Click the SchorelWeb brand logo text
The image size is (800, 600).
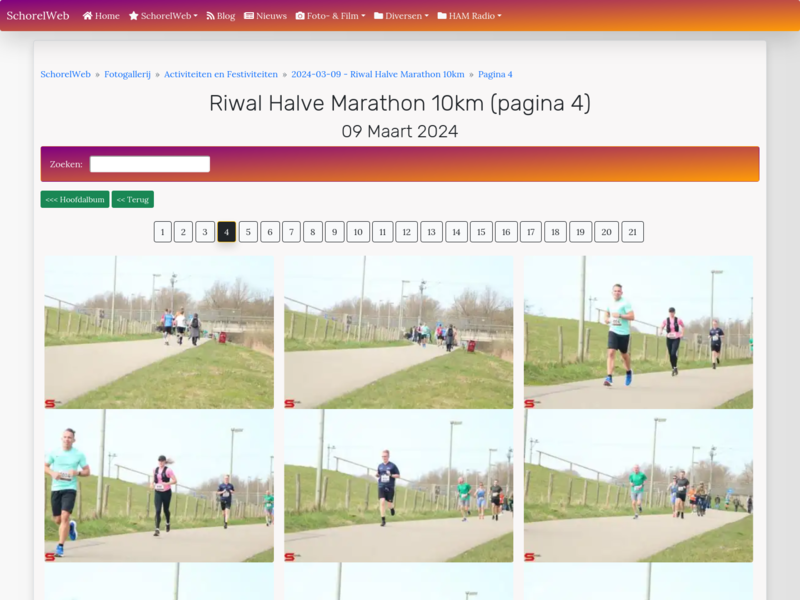(38, 16)
